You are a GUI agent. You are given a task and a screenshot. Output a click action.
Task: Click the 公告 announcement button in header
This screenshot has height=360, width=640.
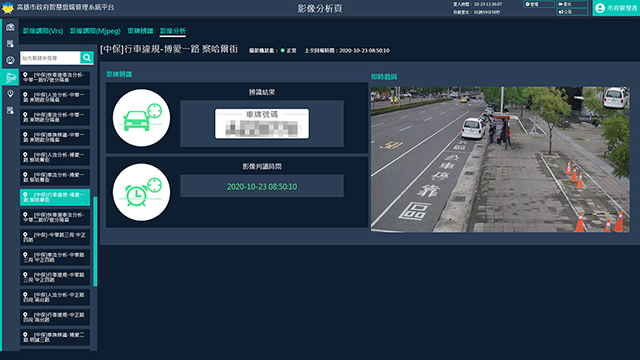click(572, 12)
